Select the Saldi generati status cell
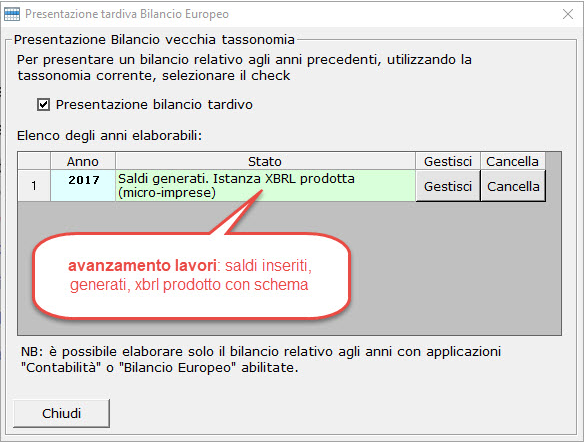This screenshot has height=444, width=586. pyautogui.click(x=265, y=186)
